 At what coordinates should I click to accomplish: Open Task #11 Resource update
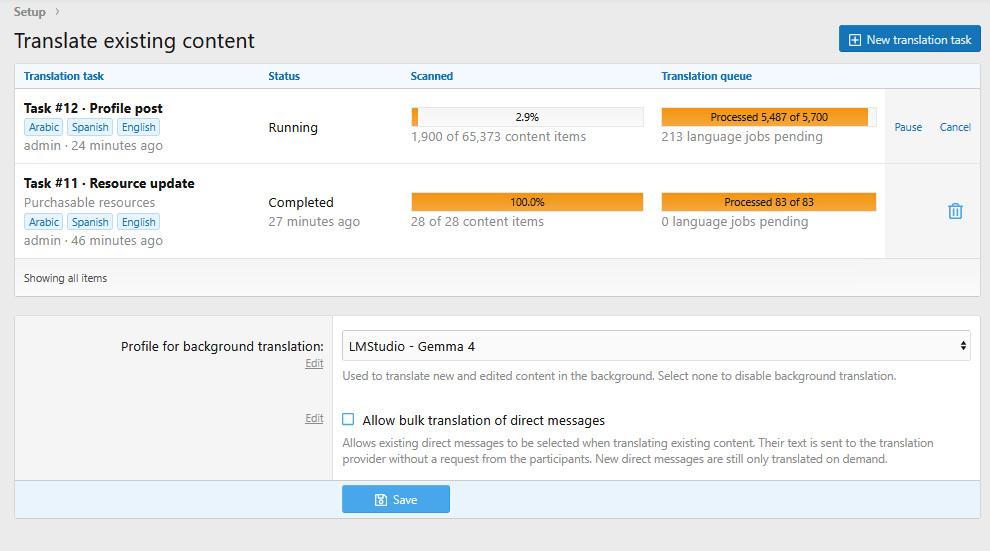click(109, 183)
